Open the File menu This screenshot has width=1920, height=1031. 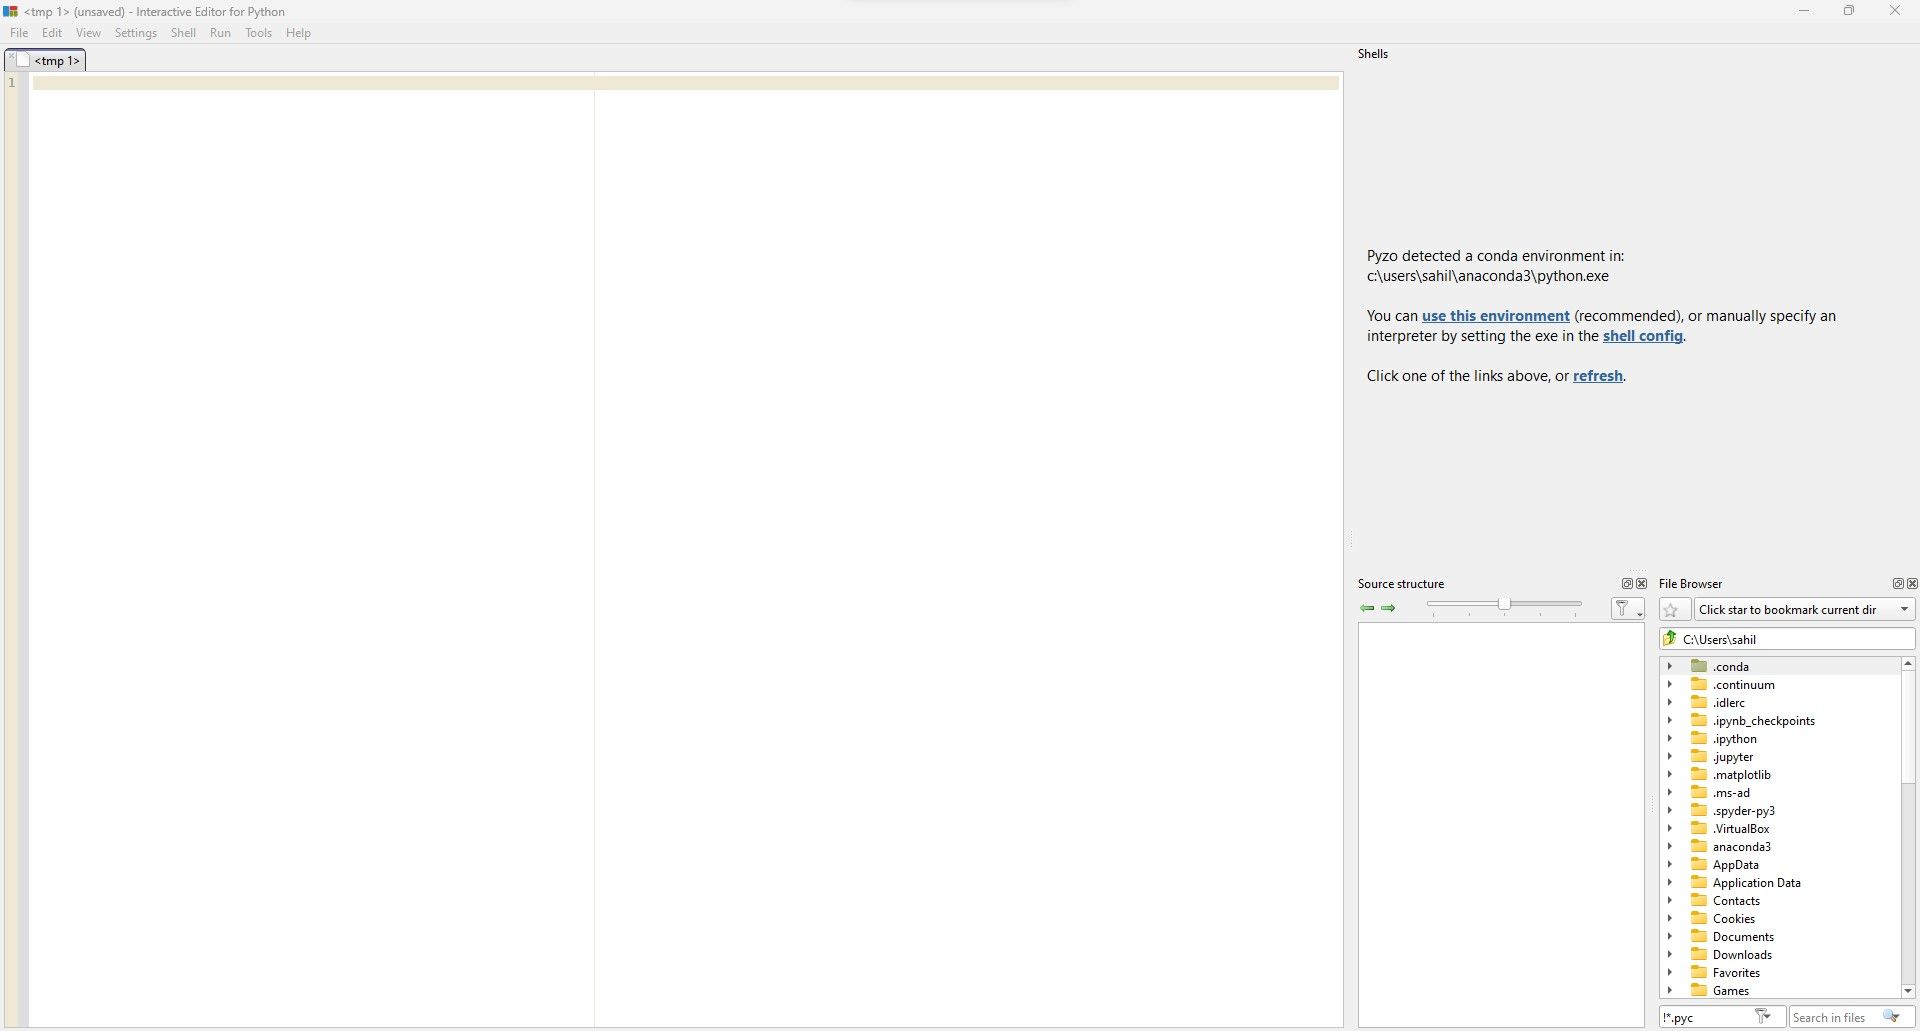[x=19, y=33]
